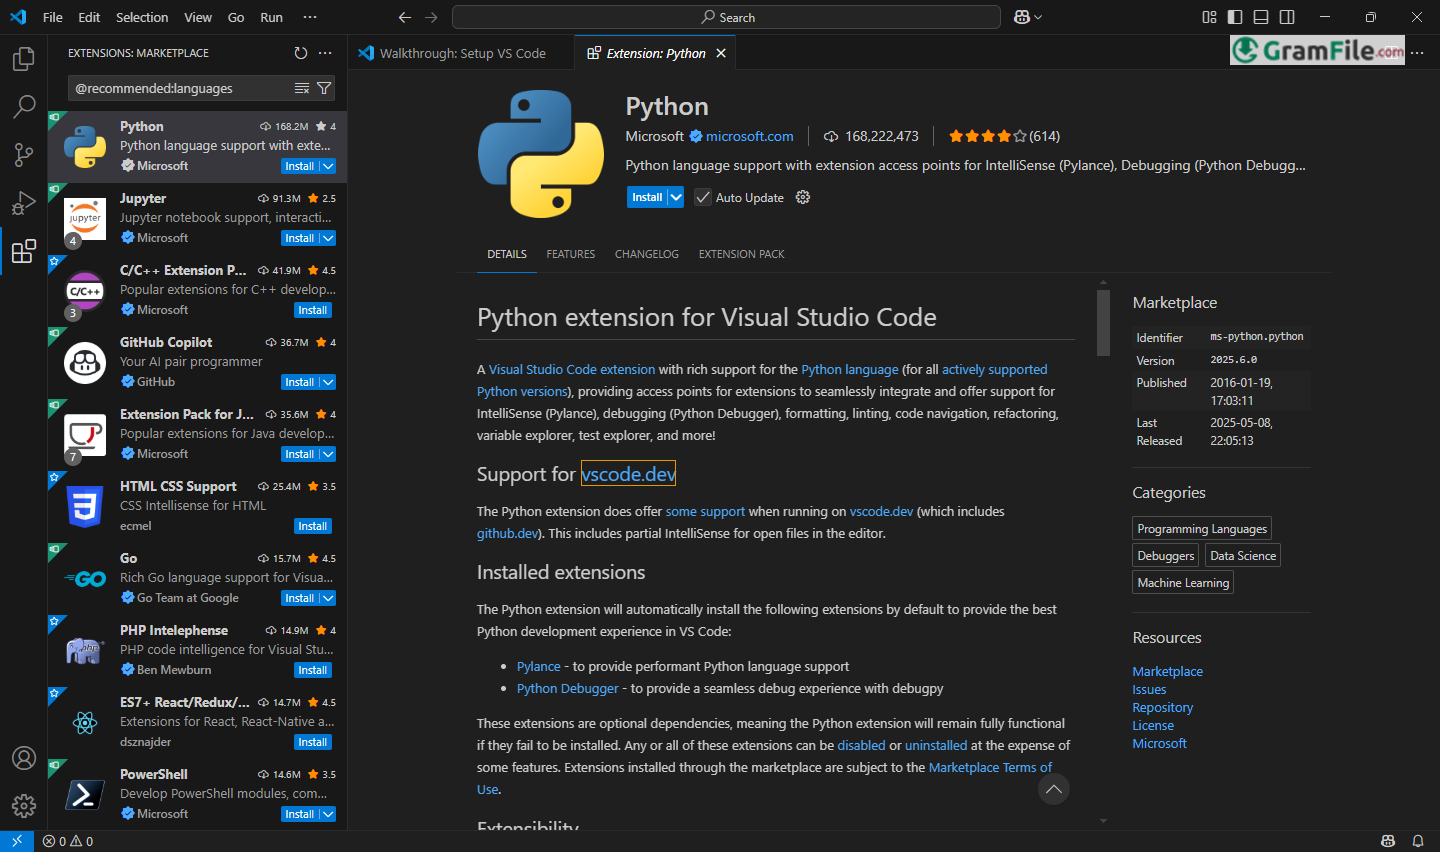Open editor more actions ellipsis
The image size is (1440, 852).
[x=1417, y=53]
